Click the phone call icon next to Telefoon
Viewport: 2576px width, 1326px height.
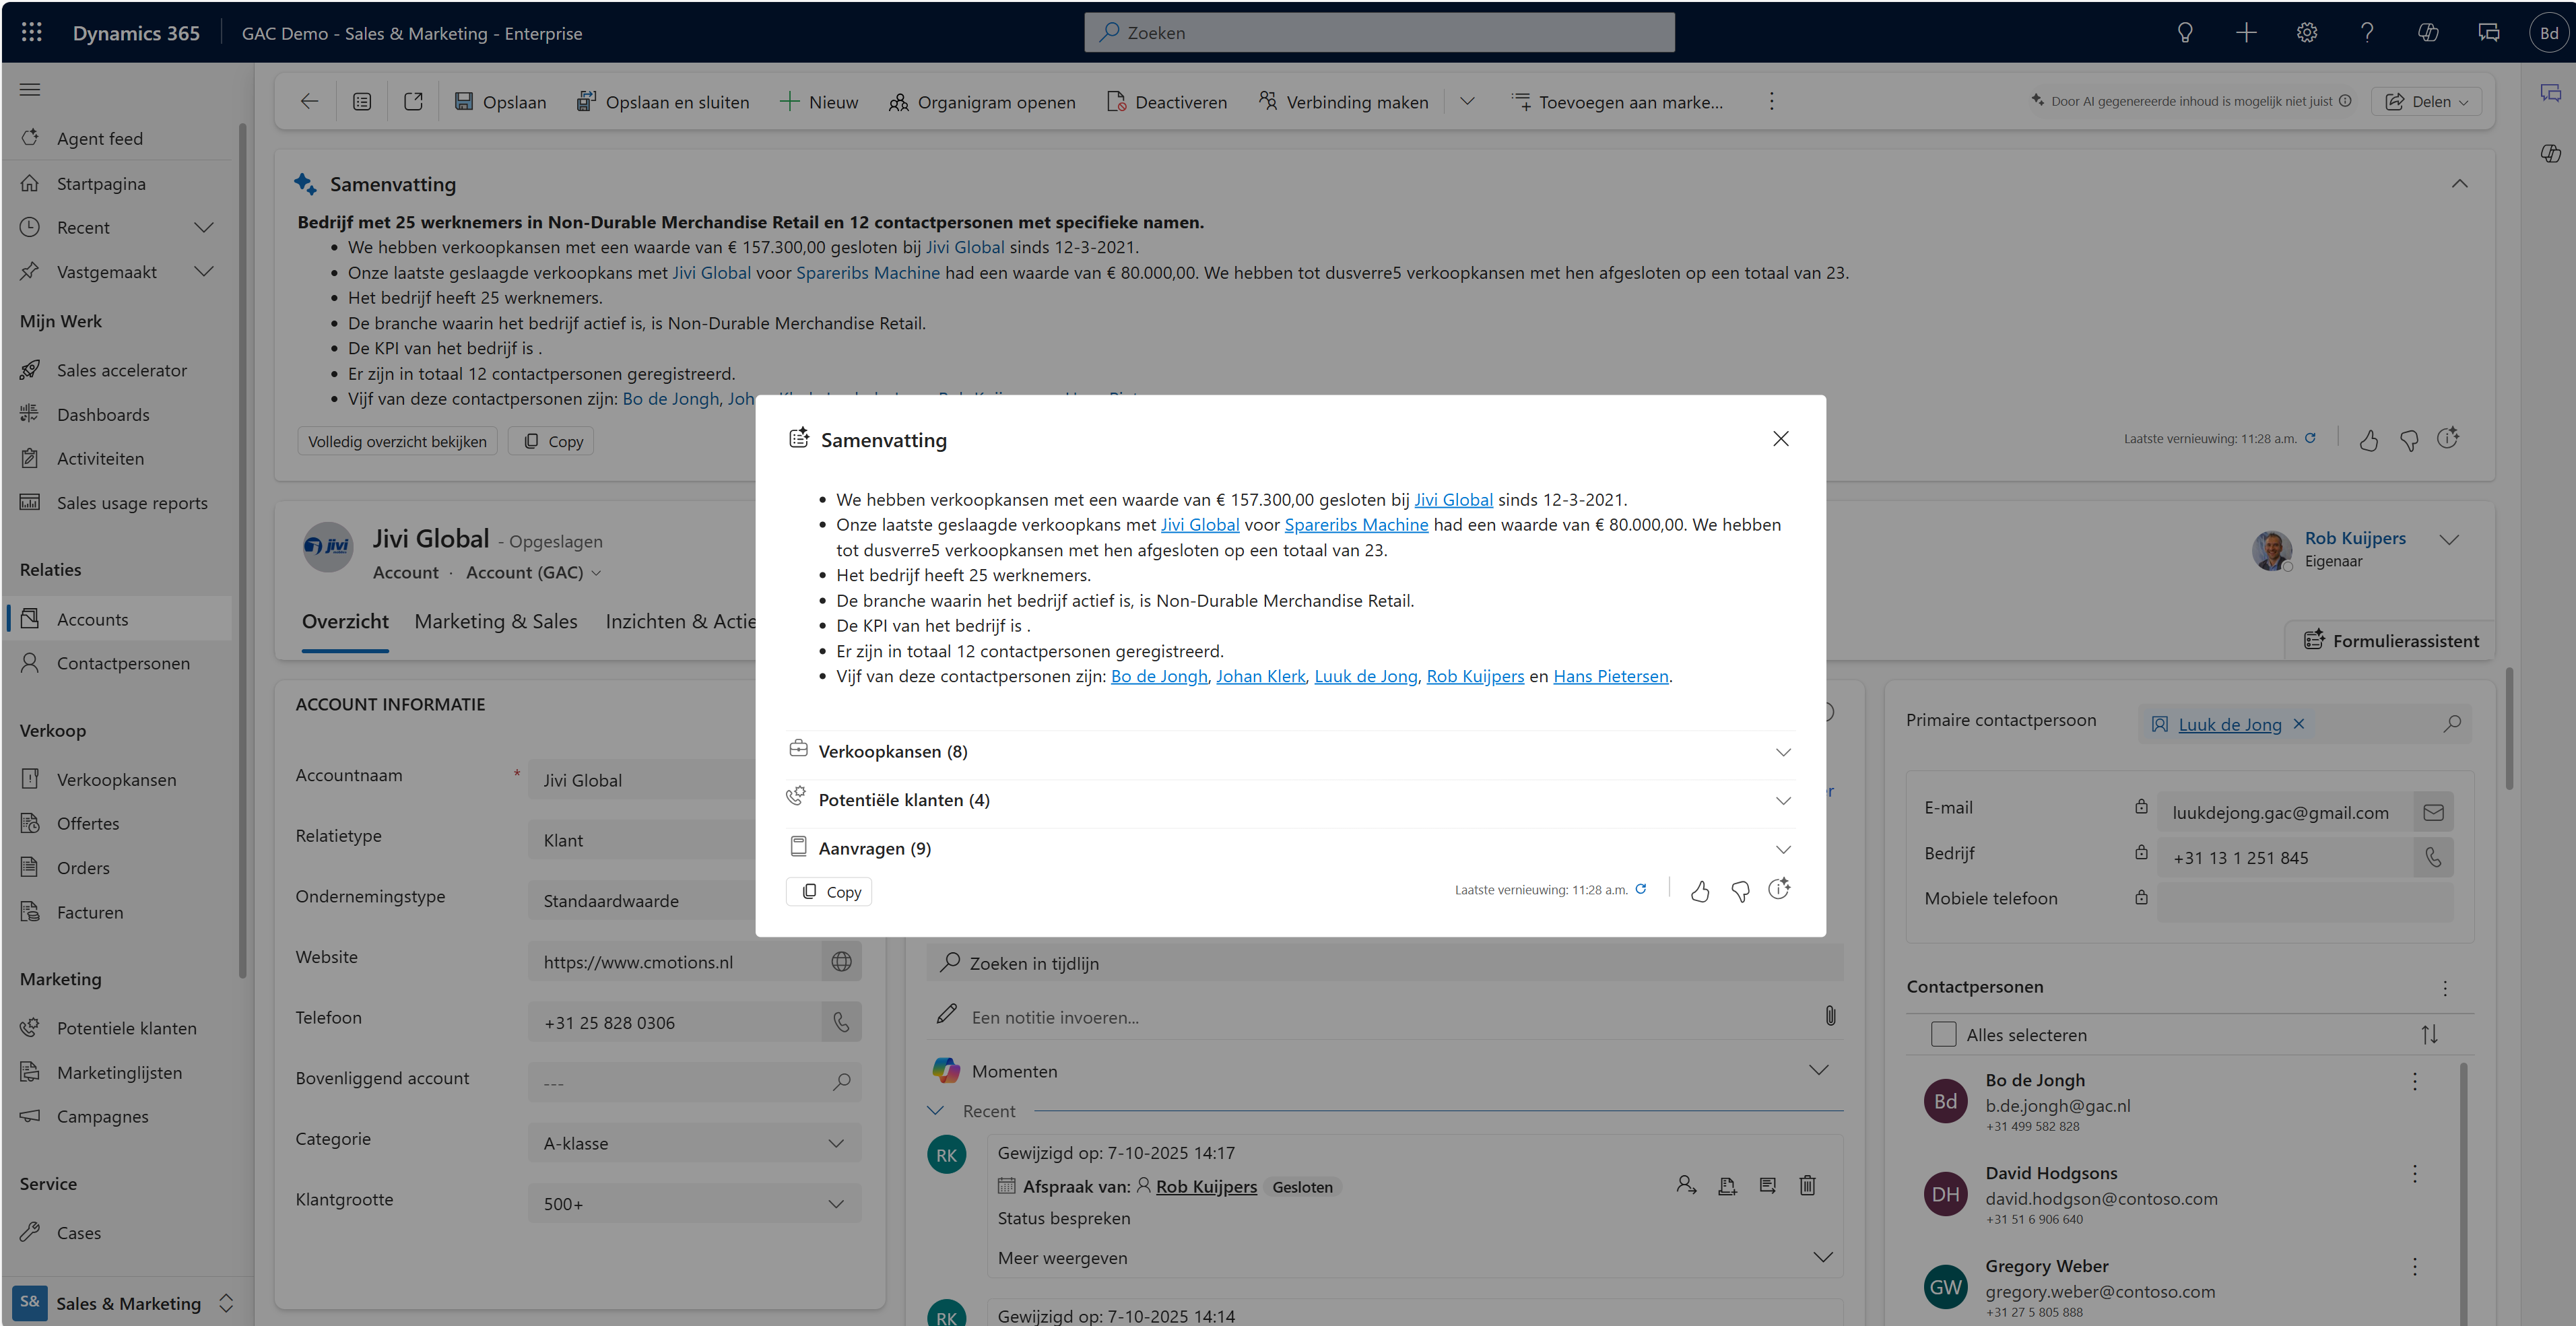[x=841, y=1022]
